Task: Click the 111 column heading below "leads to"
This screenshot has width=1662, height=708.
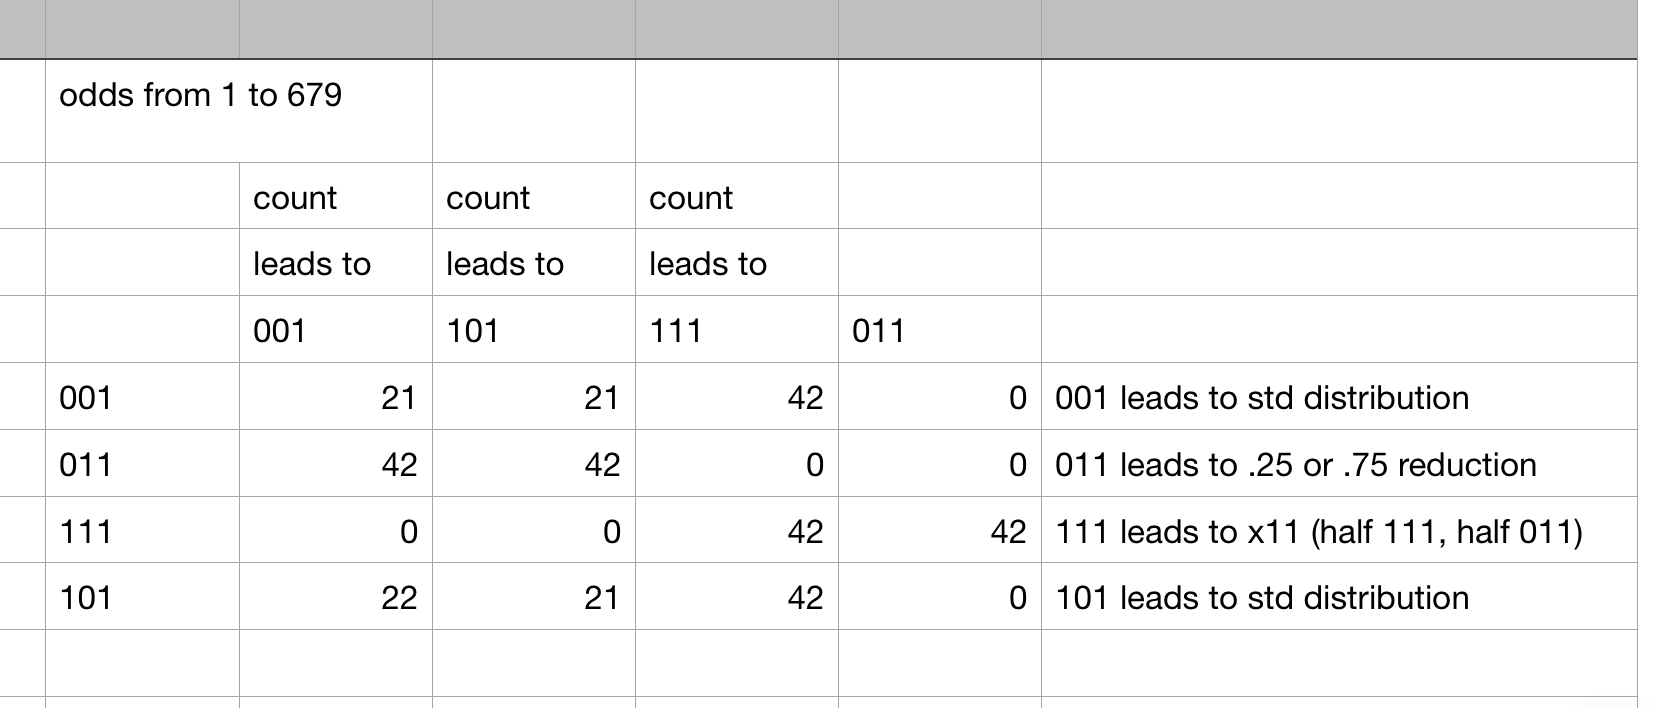Action: [x=676, y=331]
